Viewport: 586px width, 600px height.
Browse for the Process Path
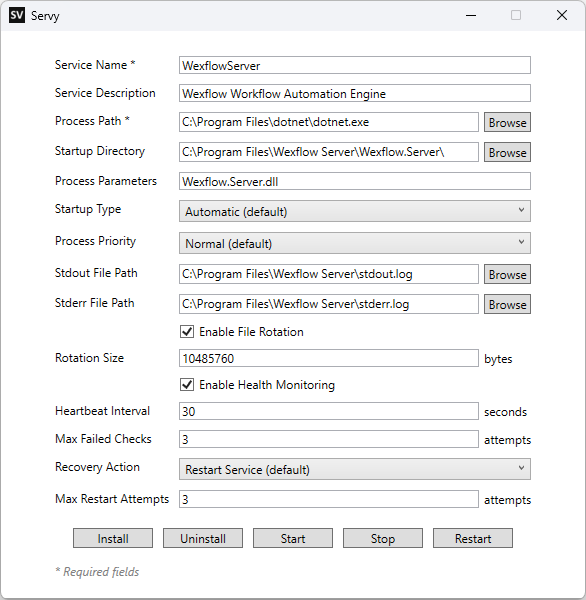(x=507, y=122)
